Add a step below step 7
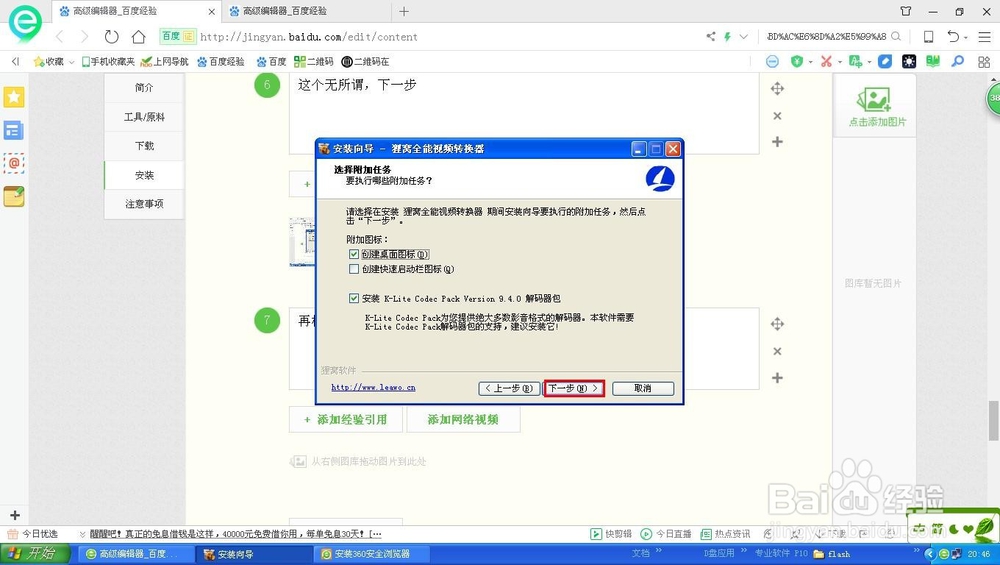 point(777,378)
